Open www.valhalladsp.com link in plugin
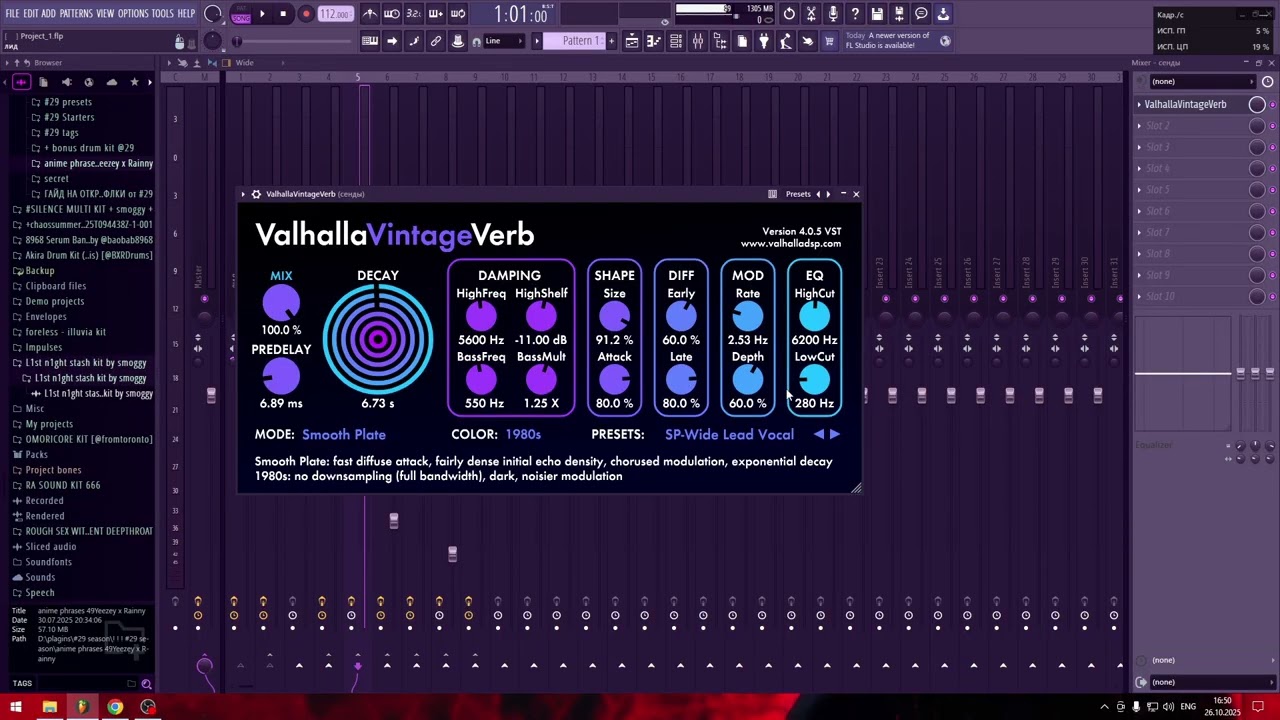 tap(790, 244)
